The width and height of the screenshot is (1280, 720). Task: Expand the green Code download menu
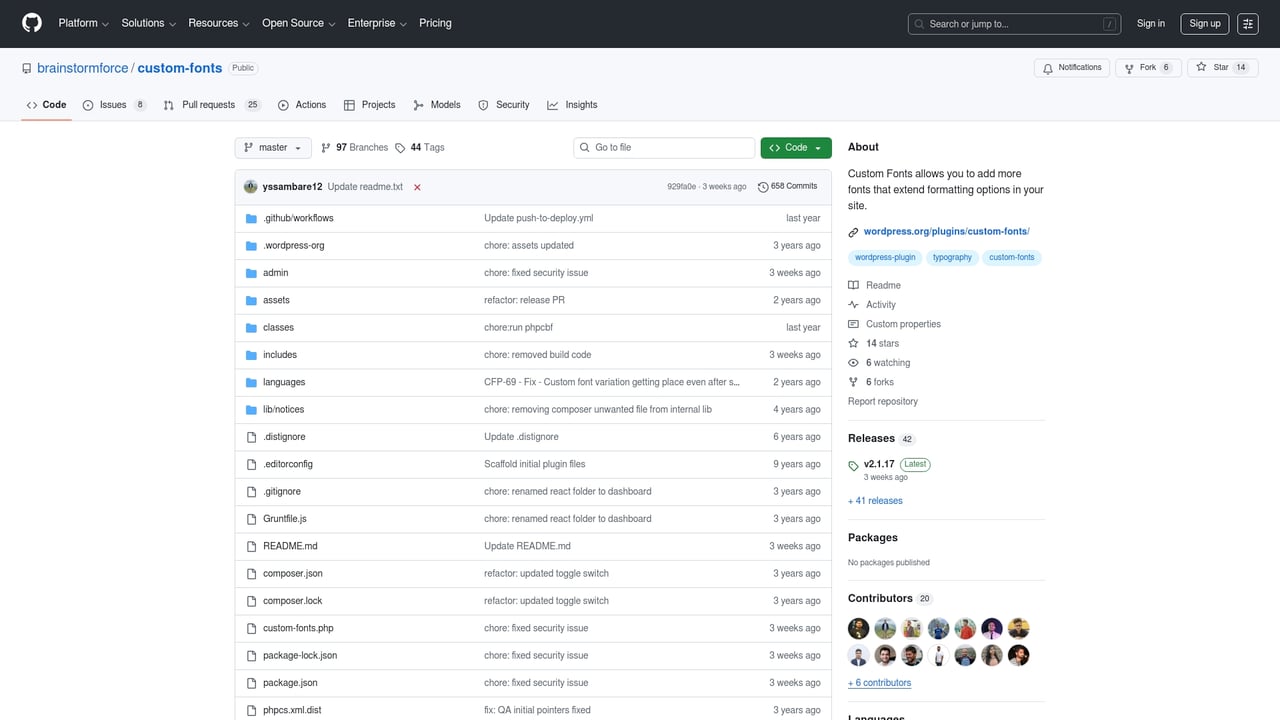[x=795, y=147]
